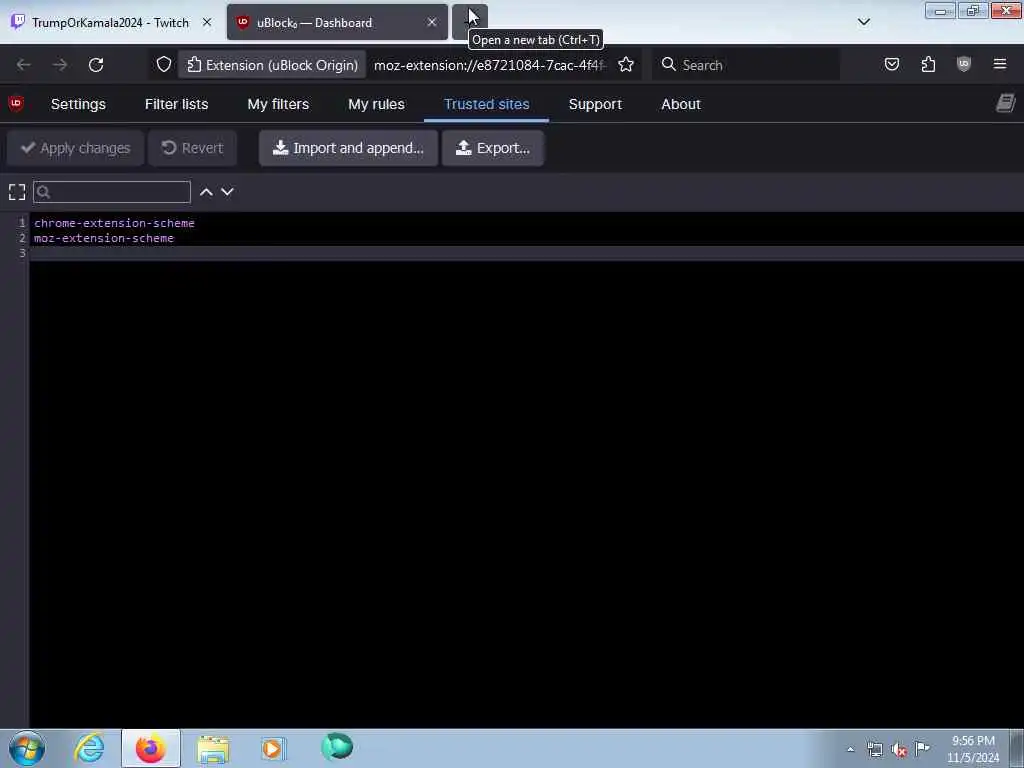
Task: Open the My rules tab
Action: 376,104
